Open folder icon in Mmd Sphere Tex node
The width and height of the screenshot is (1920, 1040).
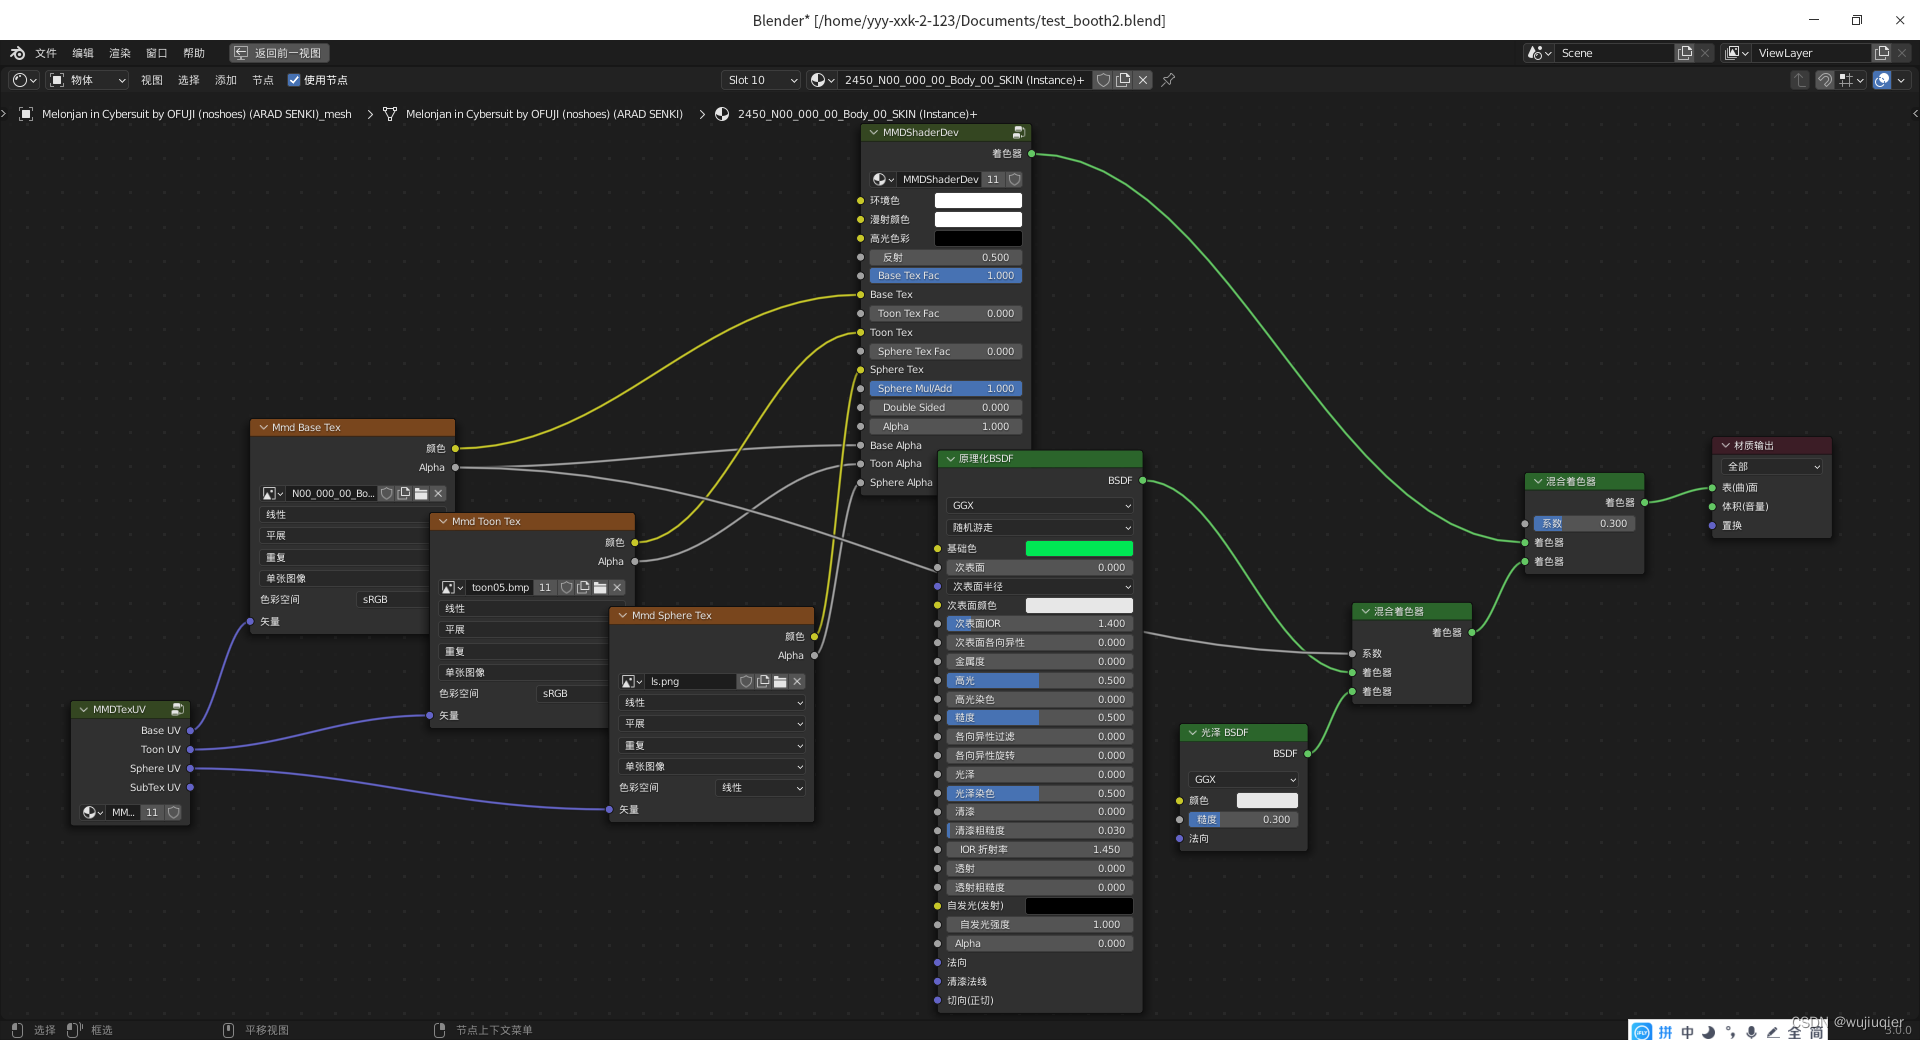pyautogui.click(x=780, y=681)
